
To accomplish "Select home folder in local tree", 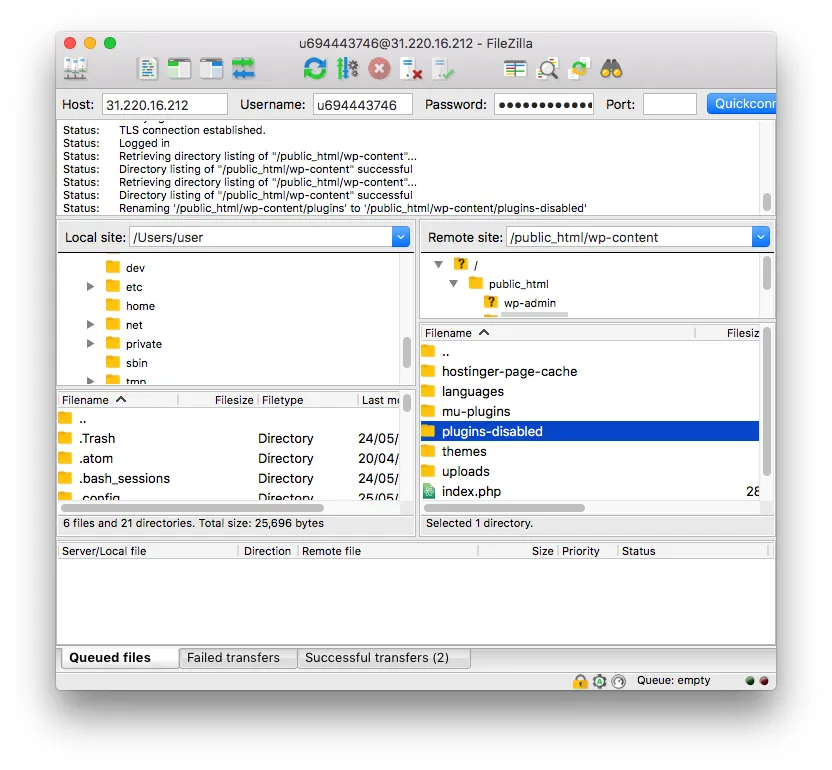I will (x=140, y=306).
